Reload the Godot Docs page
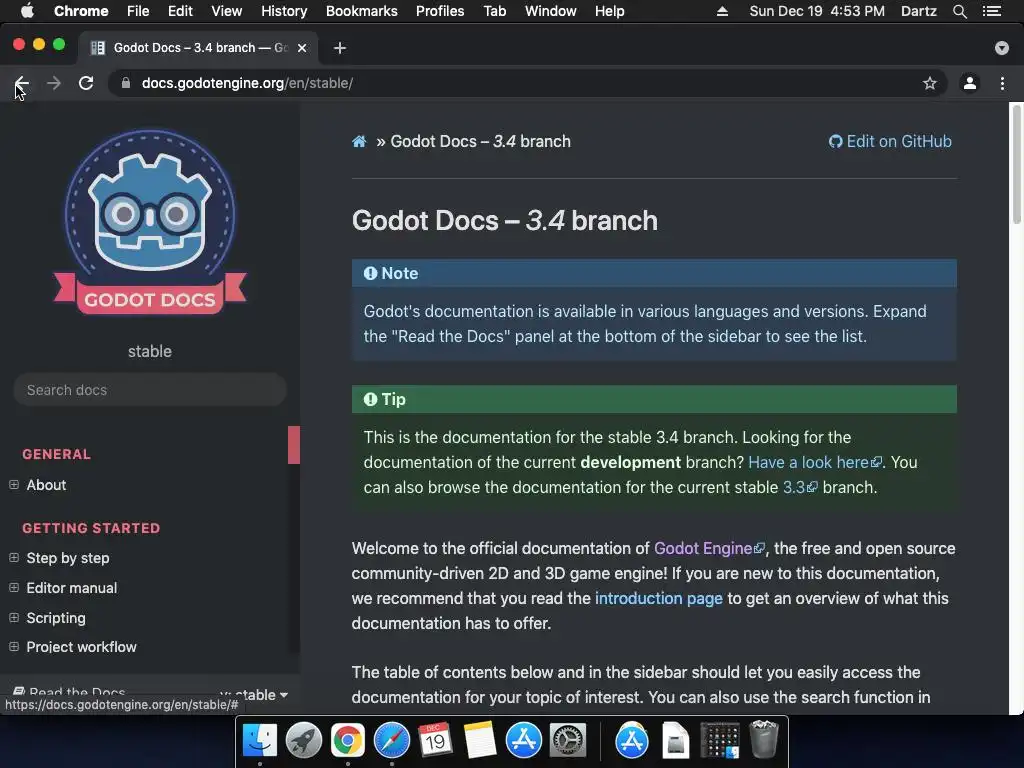The width and height of the screenshot is (1024, 768). pyautogui.click(x=86, y=83)
